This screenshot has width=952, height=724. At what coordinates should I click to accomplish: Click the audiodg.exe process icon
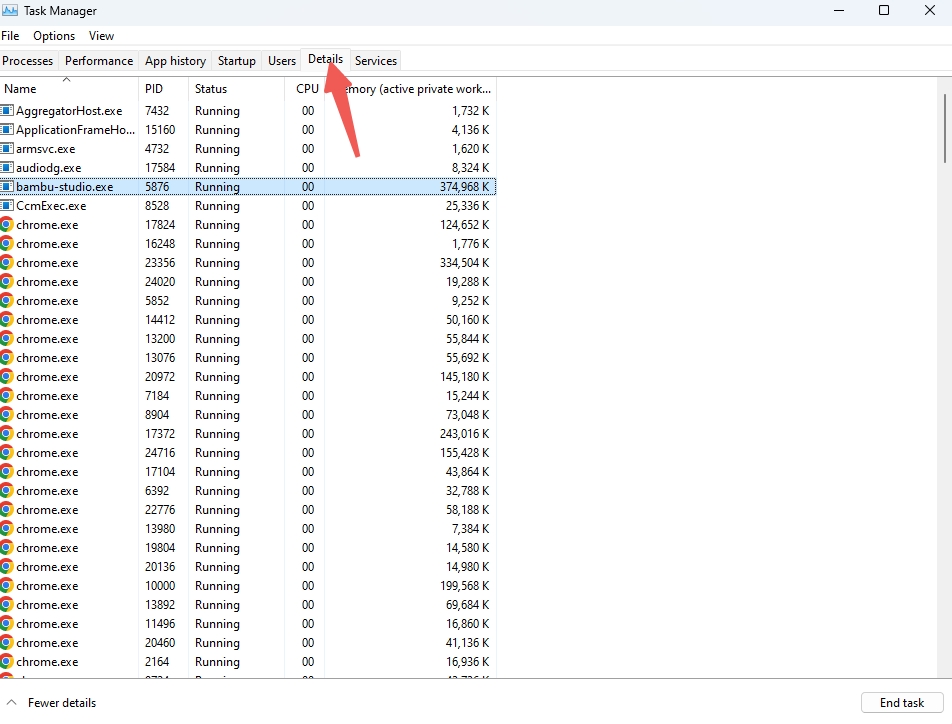tap(7, 168)
